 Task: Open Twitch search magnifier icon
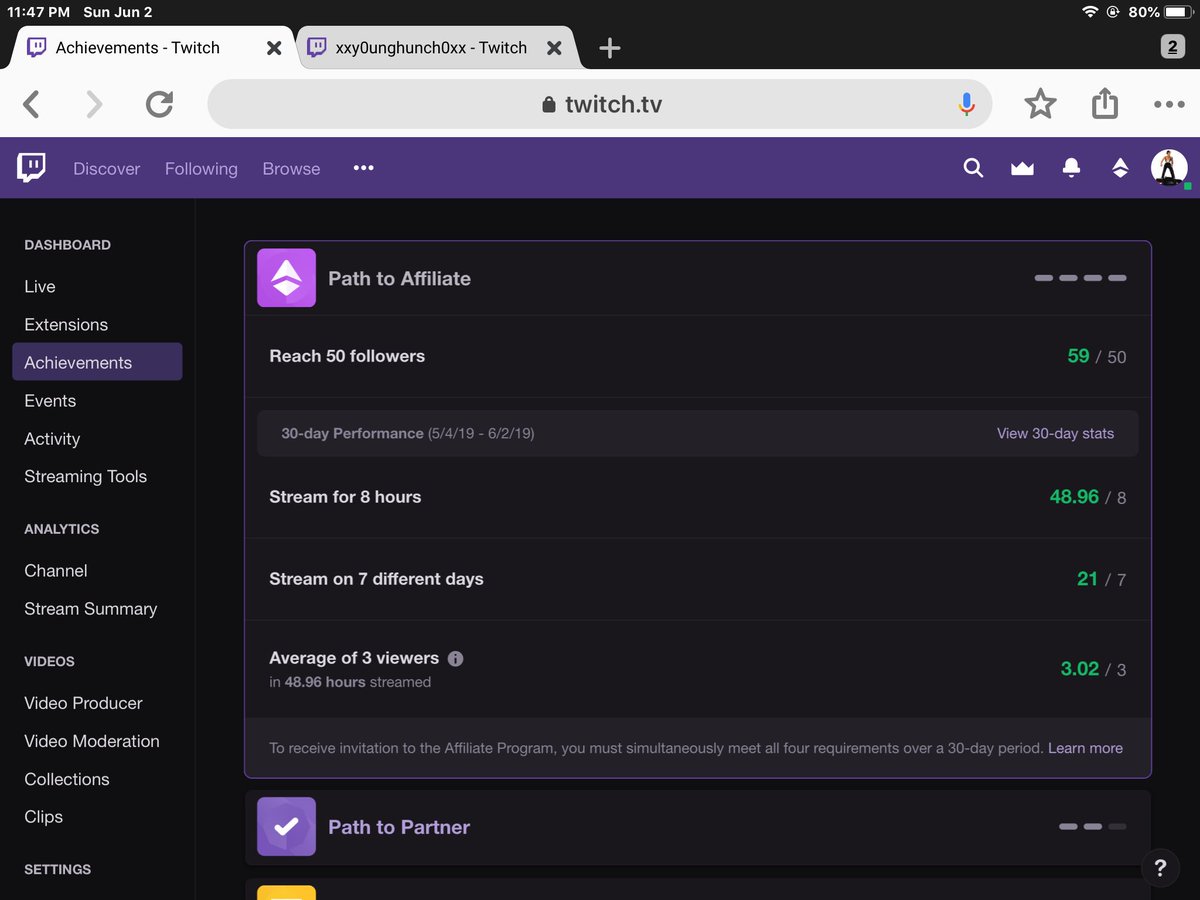click(x=973, y=168)
